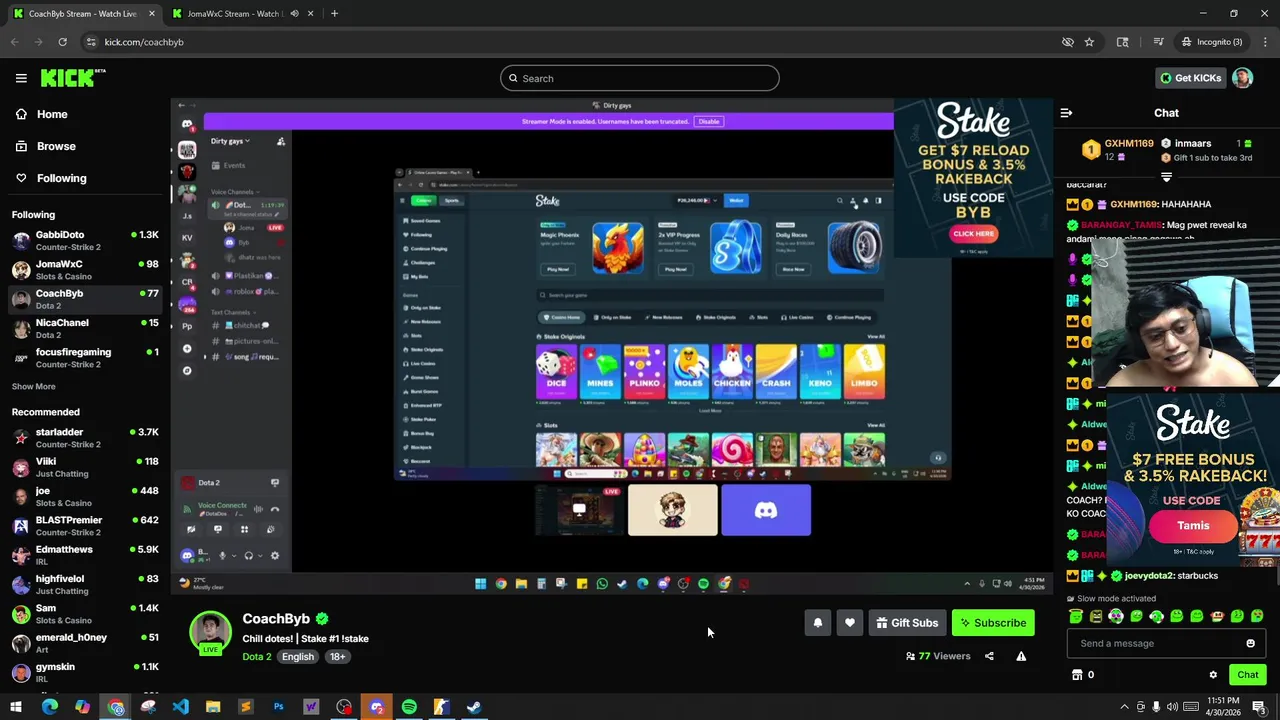Click joevydota2 username in chat
The width and height of the screenshot is (1280, 720).
click(x=1151, y=576)
